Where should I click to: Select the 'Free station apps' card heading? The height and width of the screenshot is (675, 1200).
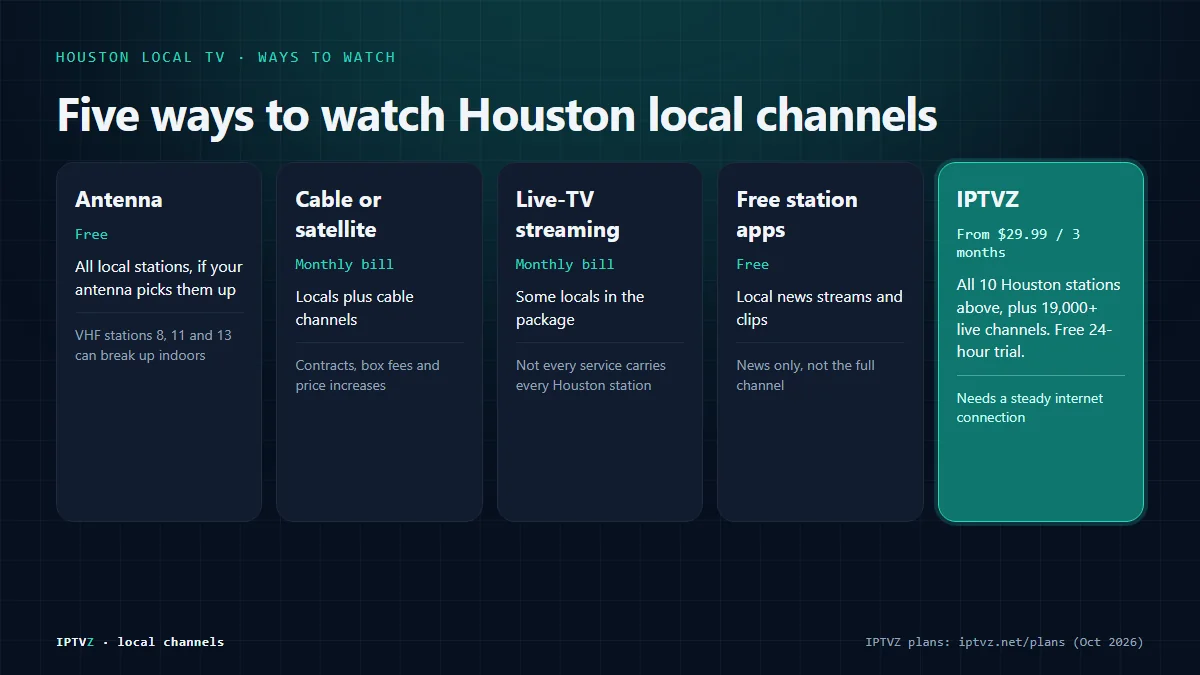point(797,214)
